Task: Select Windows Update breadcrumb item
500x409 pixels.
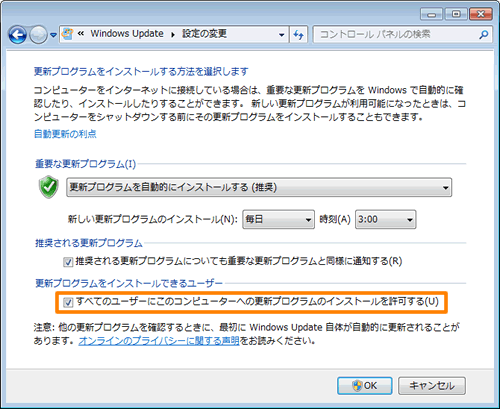Action: tap(127, 34)
